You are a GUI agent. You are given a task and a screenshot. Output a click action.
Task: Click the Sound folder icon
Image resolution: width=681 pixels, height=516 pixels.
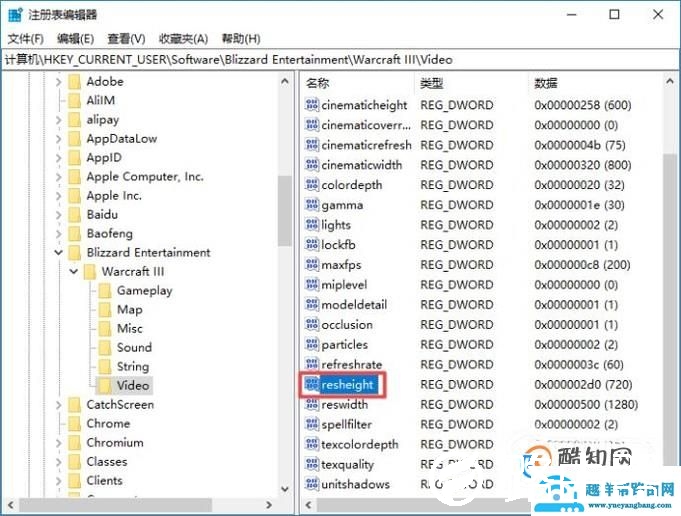pos(105,347)
